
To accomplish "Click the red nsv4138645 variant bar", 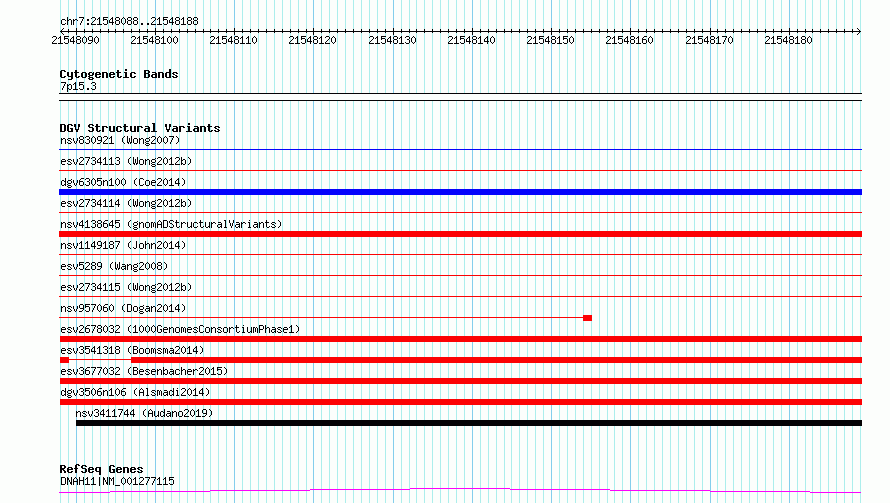I will (x=460, y=234).
